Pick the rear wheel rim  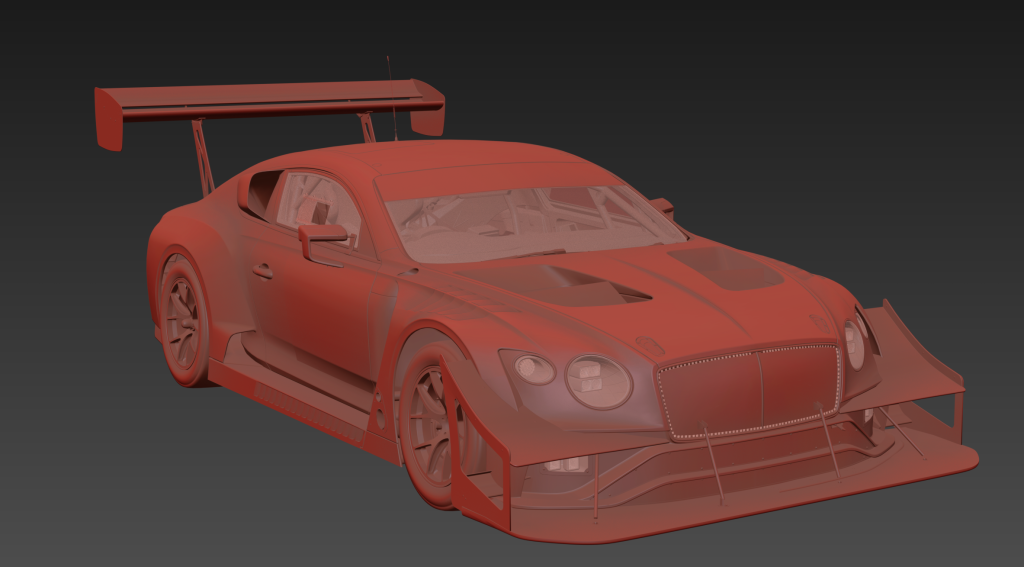coord(183,320)
